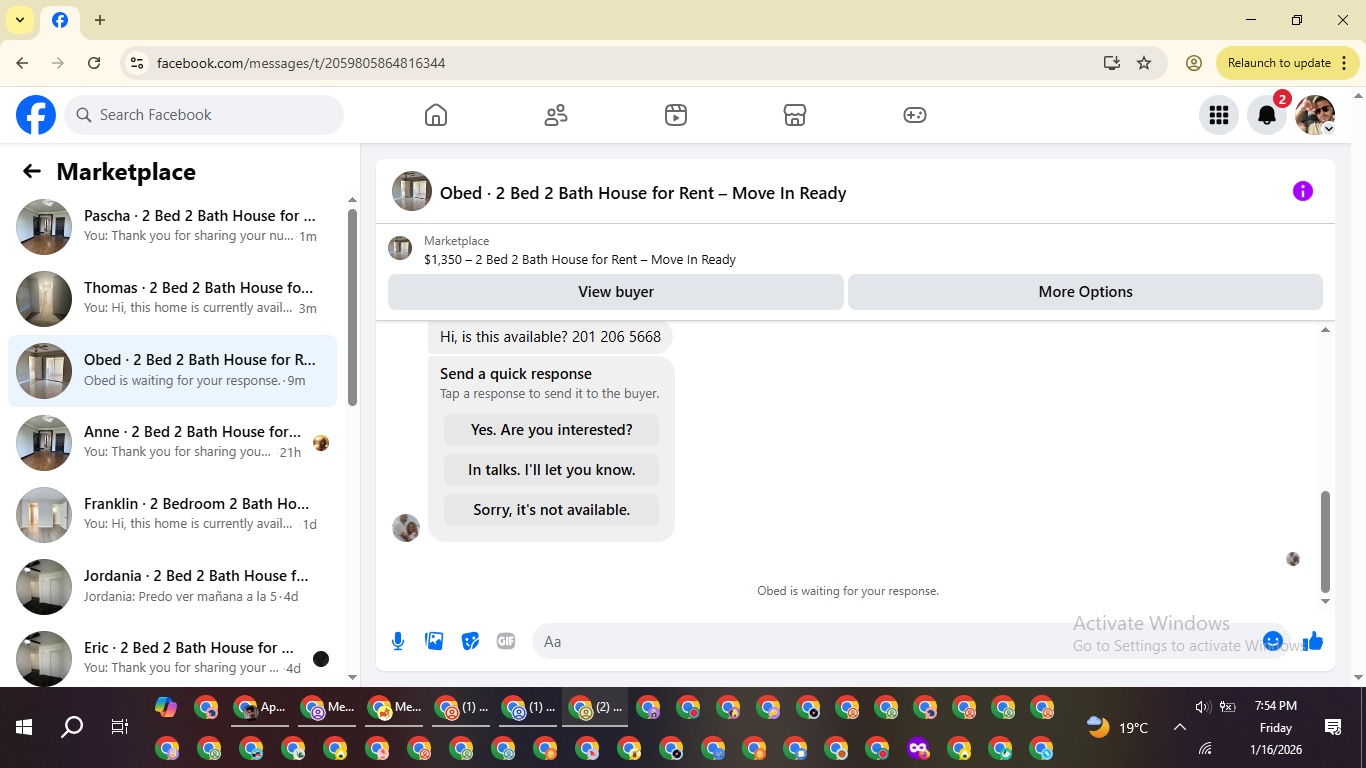
Task: Click View buyer button
Action: tap(616, 292)
